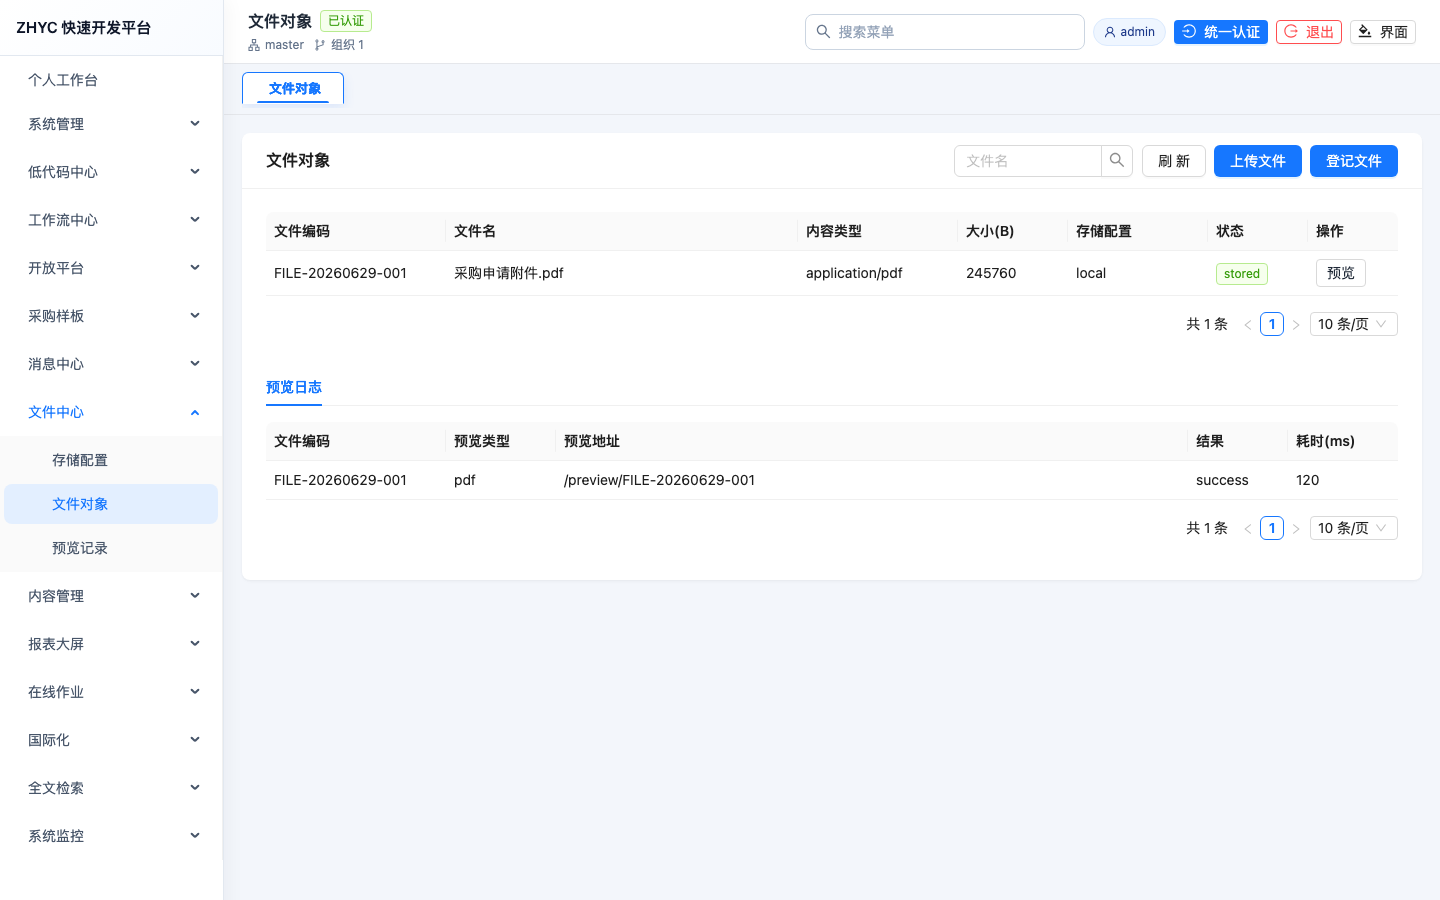Focus the 搜索菜单 search field
Screen dimensions: 1440x900
pyautogui.click(x=945, y=32)
